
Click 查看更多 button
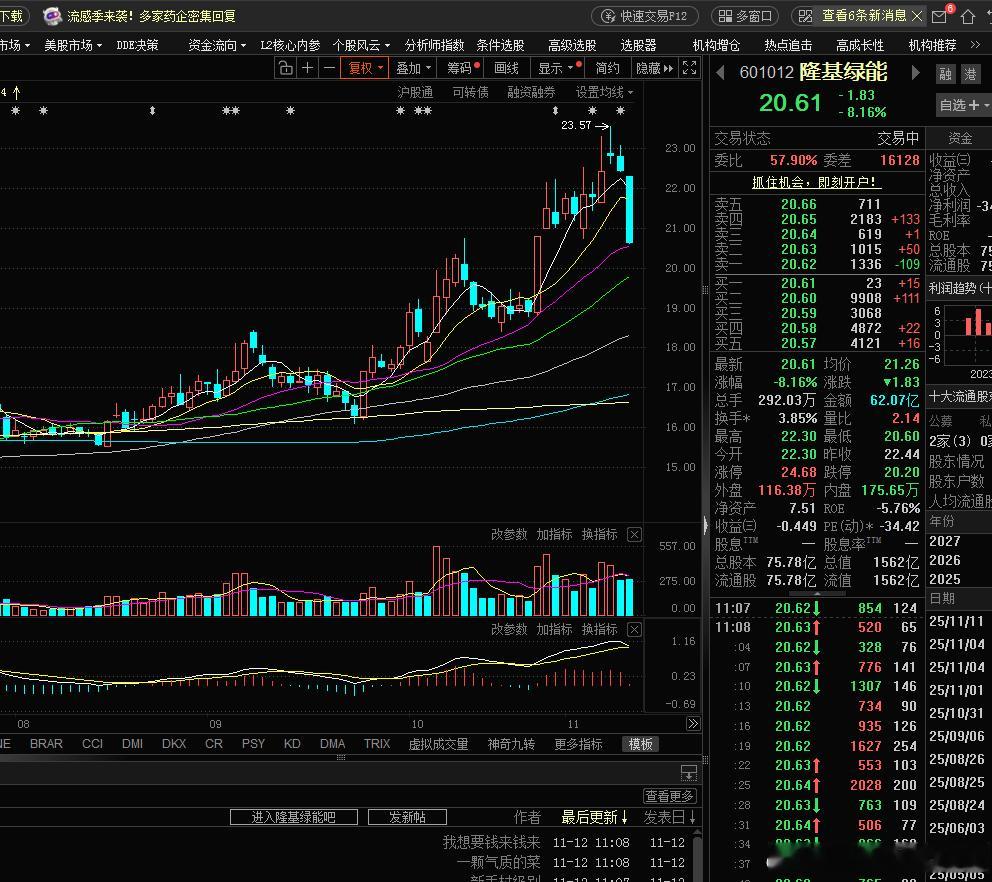pos(670,795)
